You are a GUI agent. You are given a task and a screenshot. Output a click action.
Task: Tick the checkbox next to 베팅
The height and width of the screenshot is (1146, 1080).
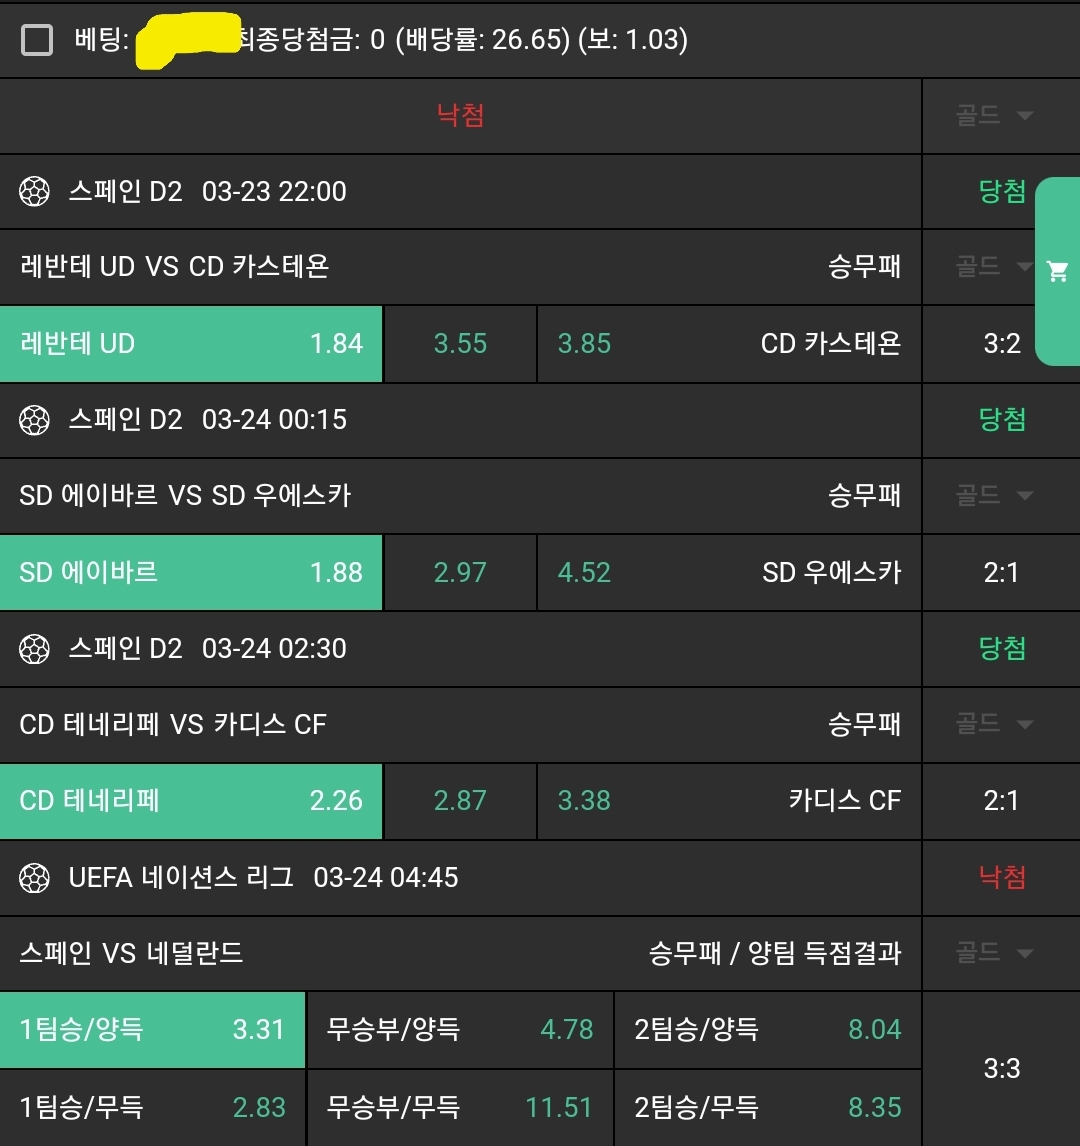38,40
